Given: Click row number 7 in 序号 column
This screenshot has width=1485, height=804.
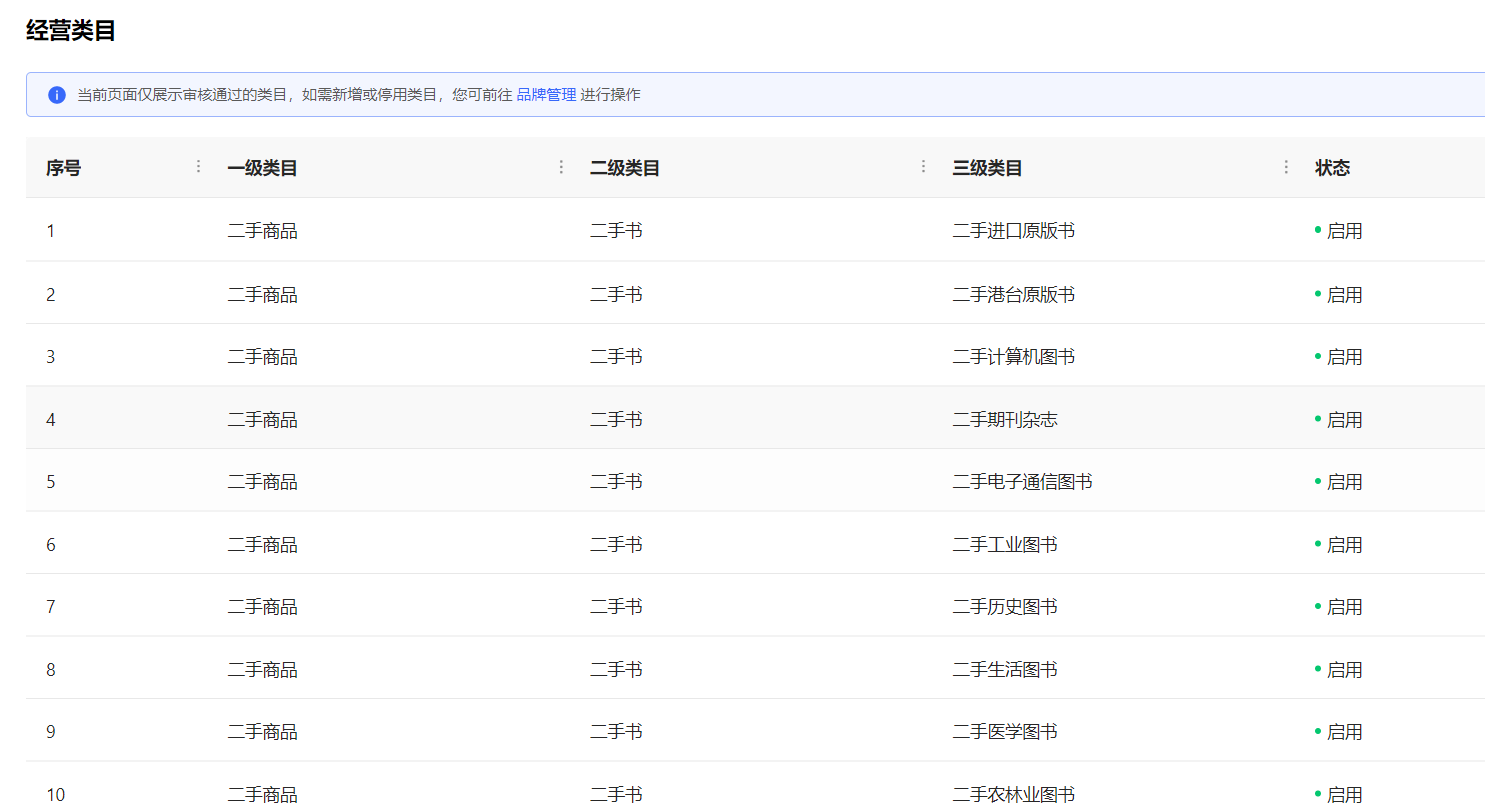Looking at the screenshot, I should (x=51, y=607).
